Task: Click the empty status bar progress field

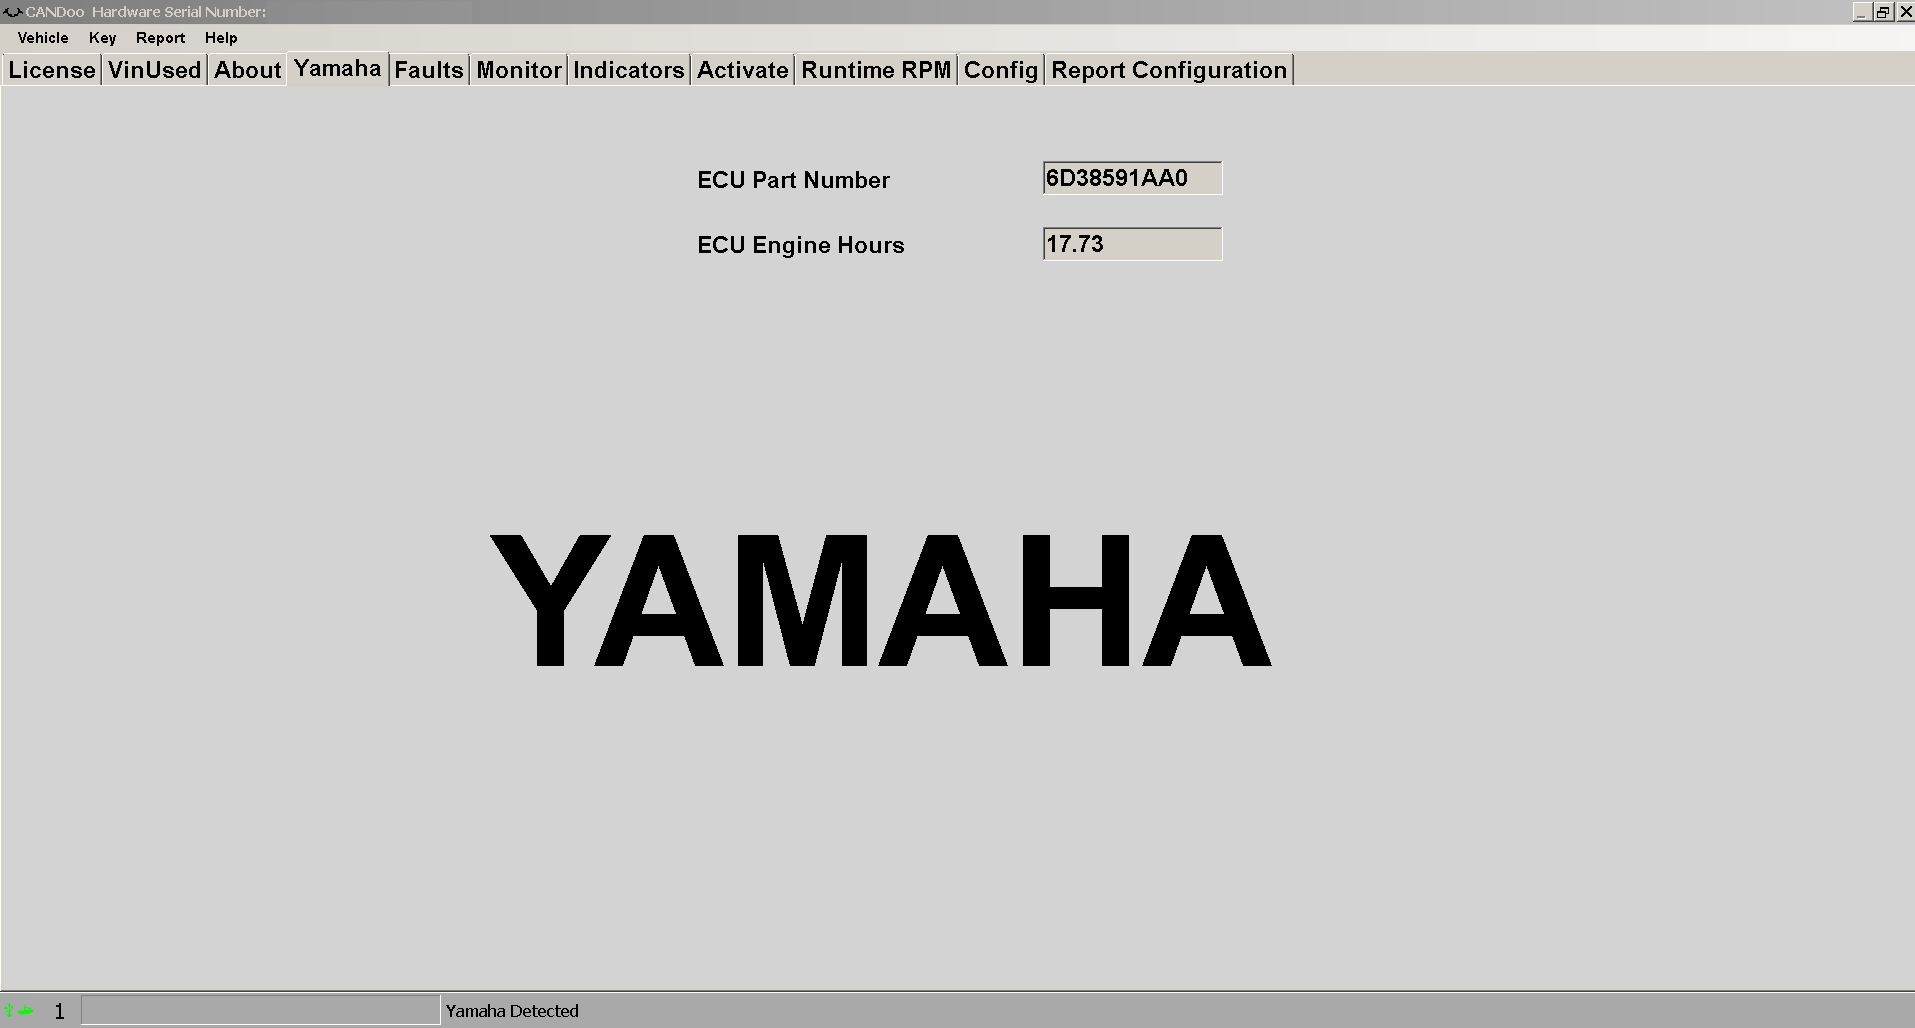Action: pos(260,1010)
